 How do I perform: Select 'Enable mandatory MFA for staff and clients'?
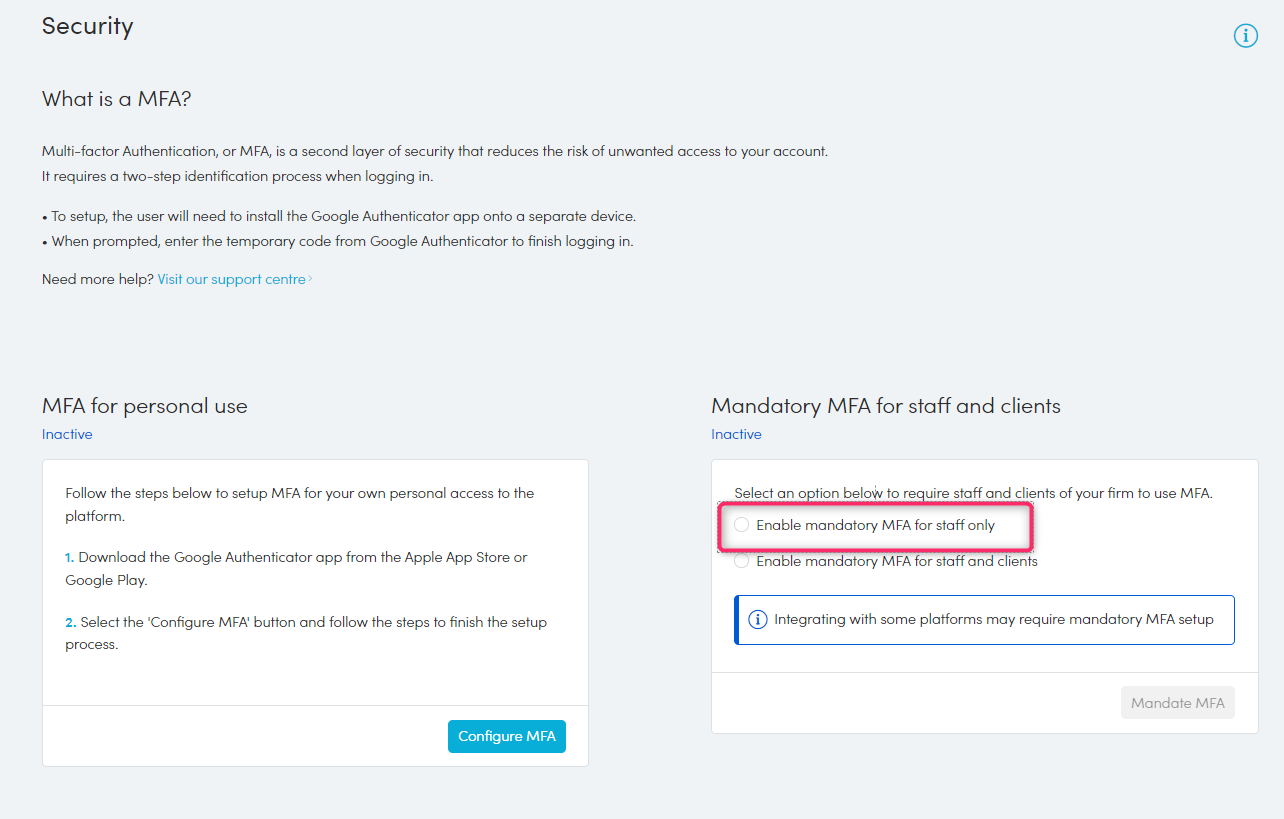[742, 562]
